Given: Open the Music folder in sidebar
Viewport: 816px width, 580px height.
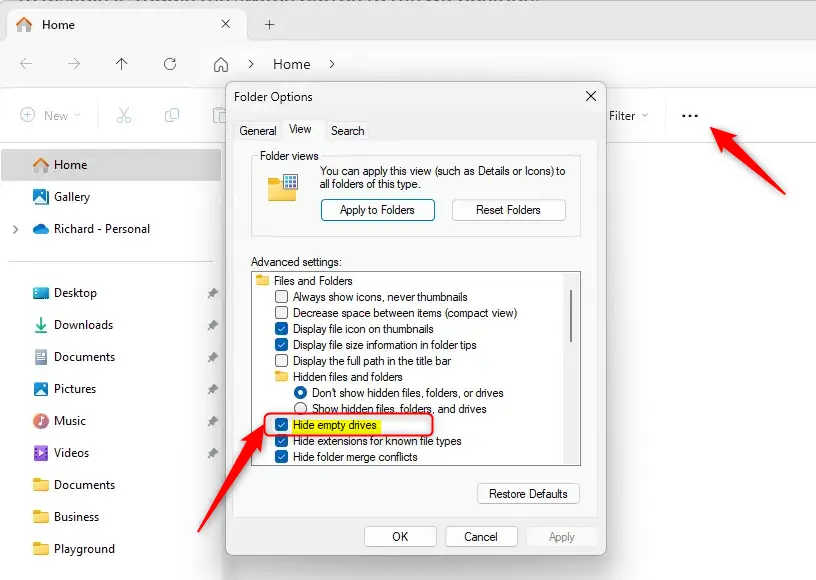Looking at the screenshot, I should (x=70, y=421).
